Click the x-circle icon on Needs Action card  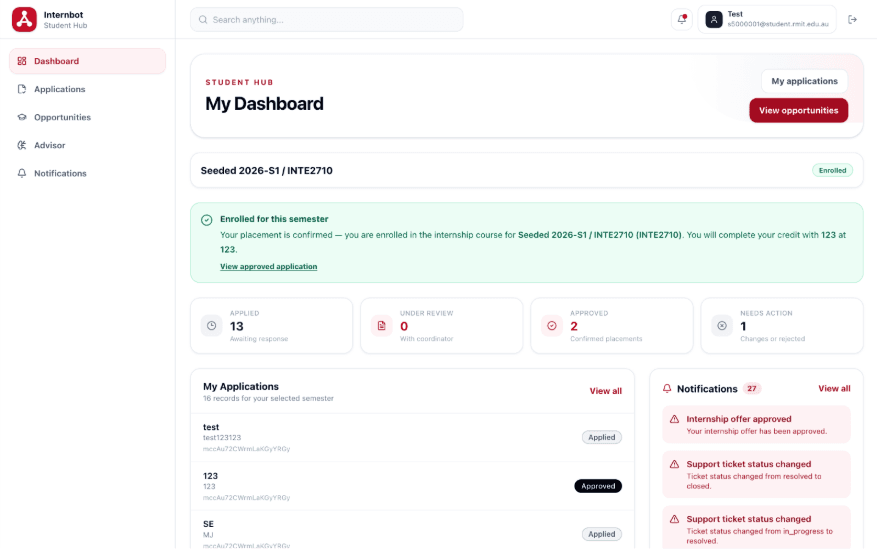click(722, 325)
